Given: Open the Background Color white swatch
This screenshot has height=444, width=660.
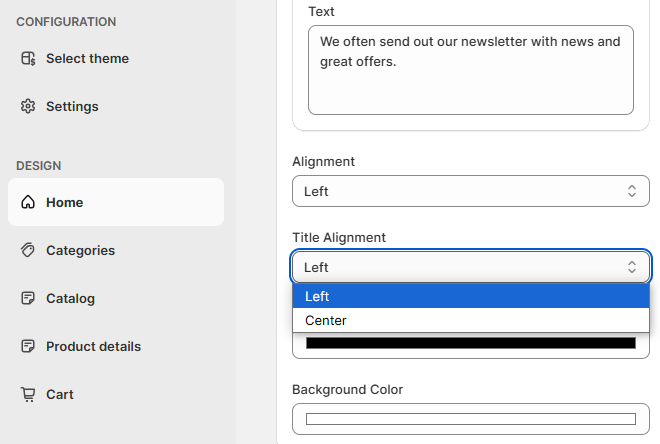Looking at the screenshot, I should [x=471, y=419].
